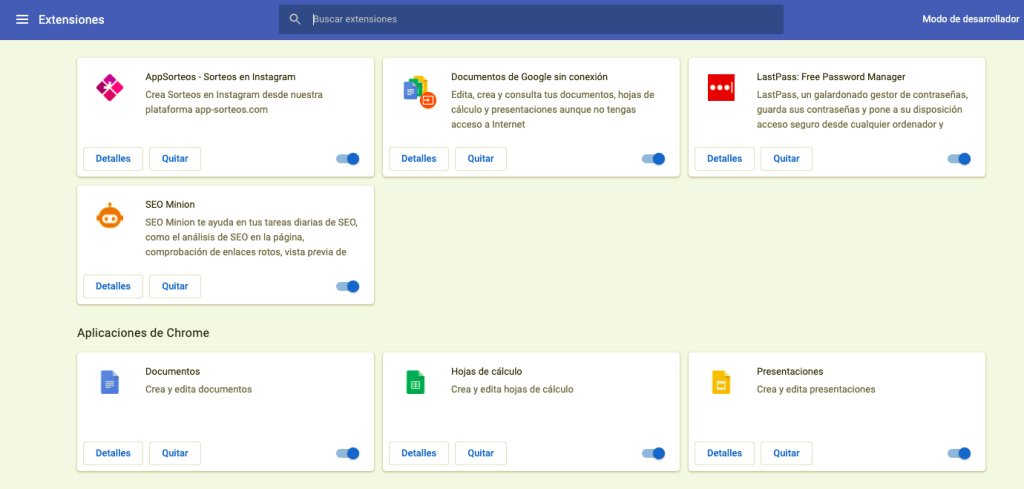Screen dimensions: 1024x489
Task: Disable the Hojas de cálculo app toggle
Action: (653, 453)
